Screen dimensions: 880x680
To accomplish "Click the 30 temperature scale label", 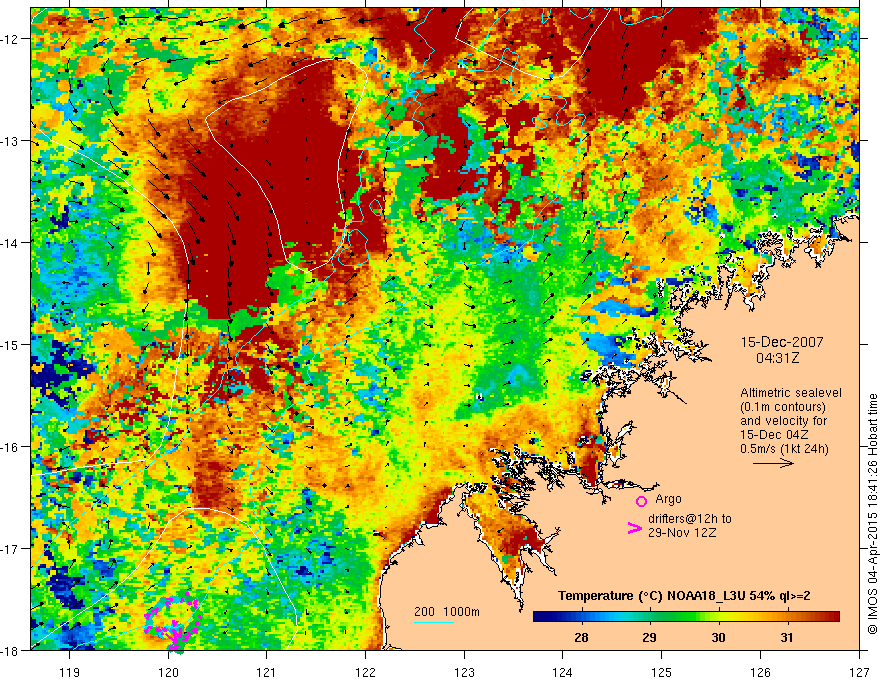I will coord(718,637).
